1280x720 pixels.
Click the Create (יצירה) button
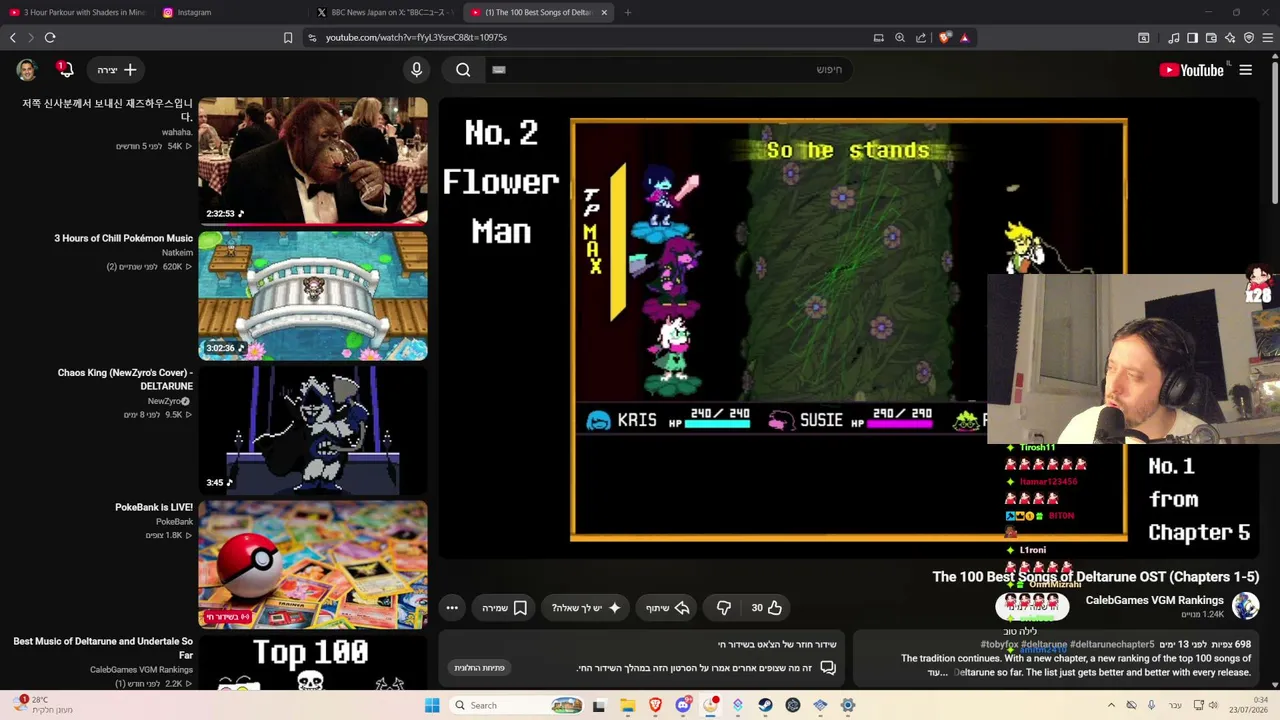pos(117,70)
